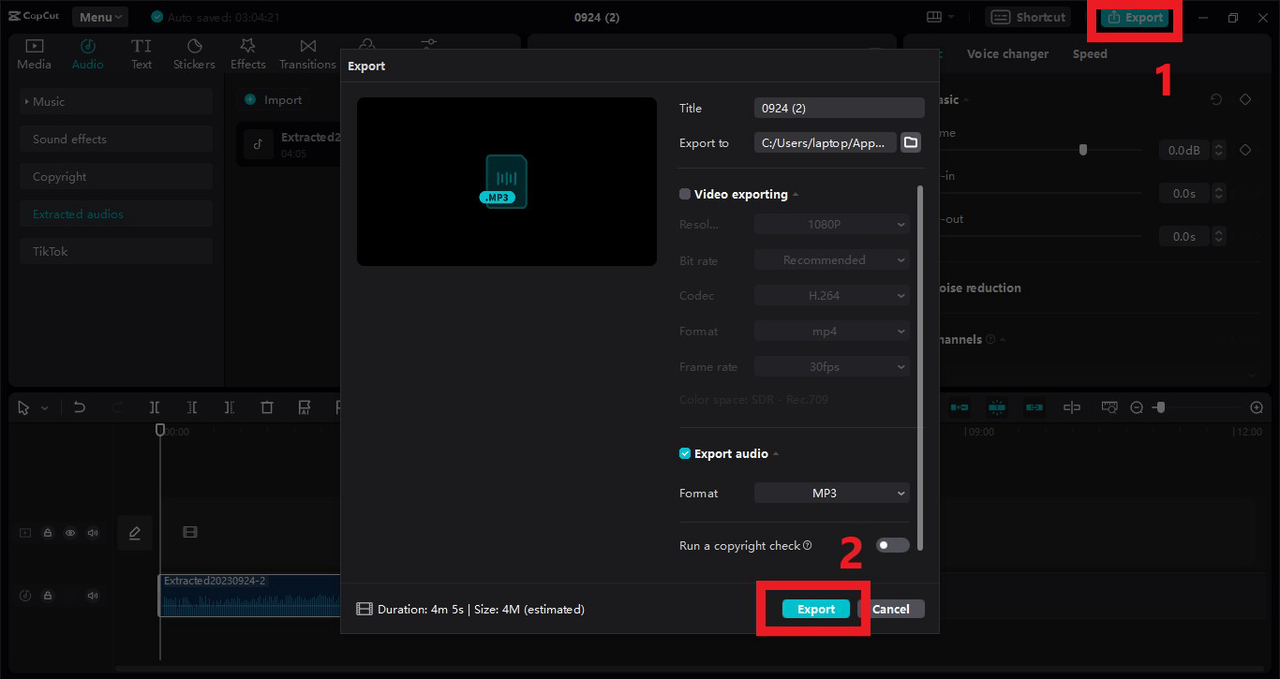This screenshot has height=679, width=1280.
Task: Select Extracted audios in the sidebar
Action: pyautogui.click(x=116, y=214)
